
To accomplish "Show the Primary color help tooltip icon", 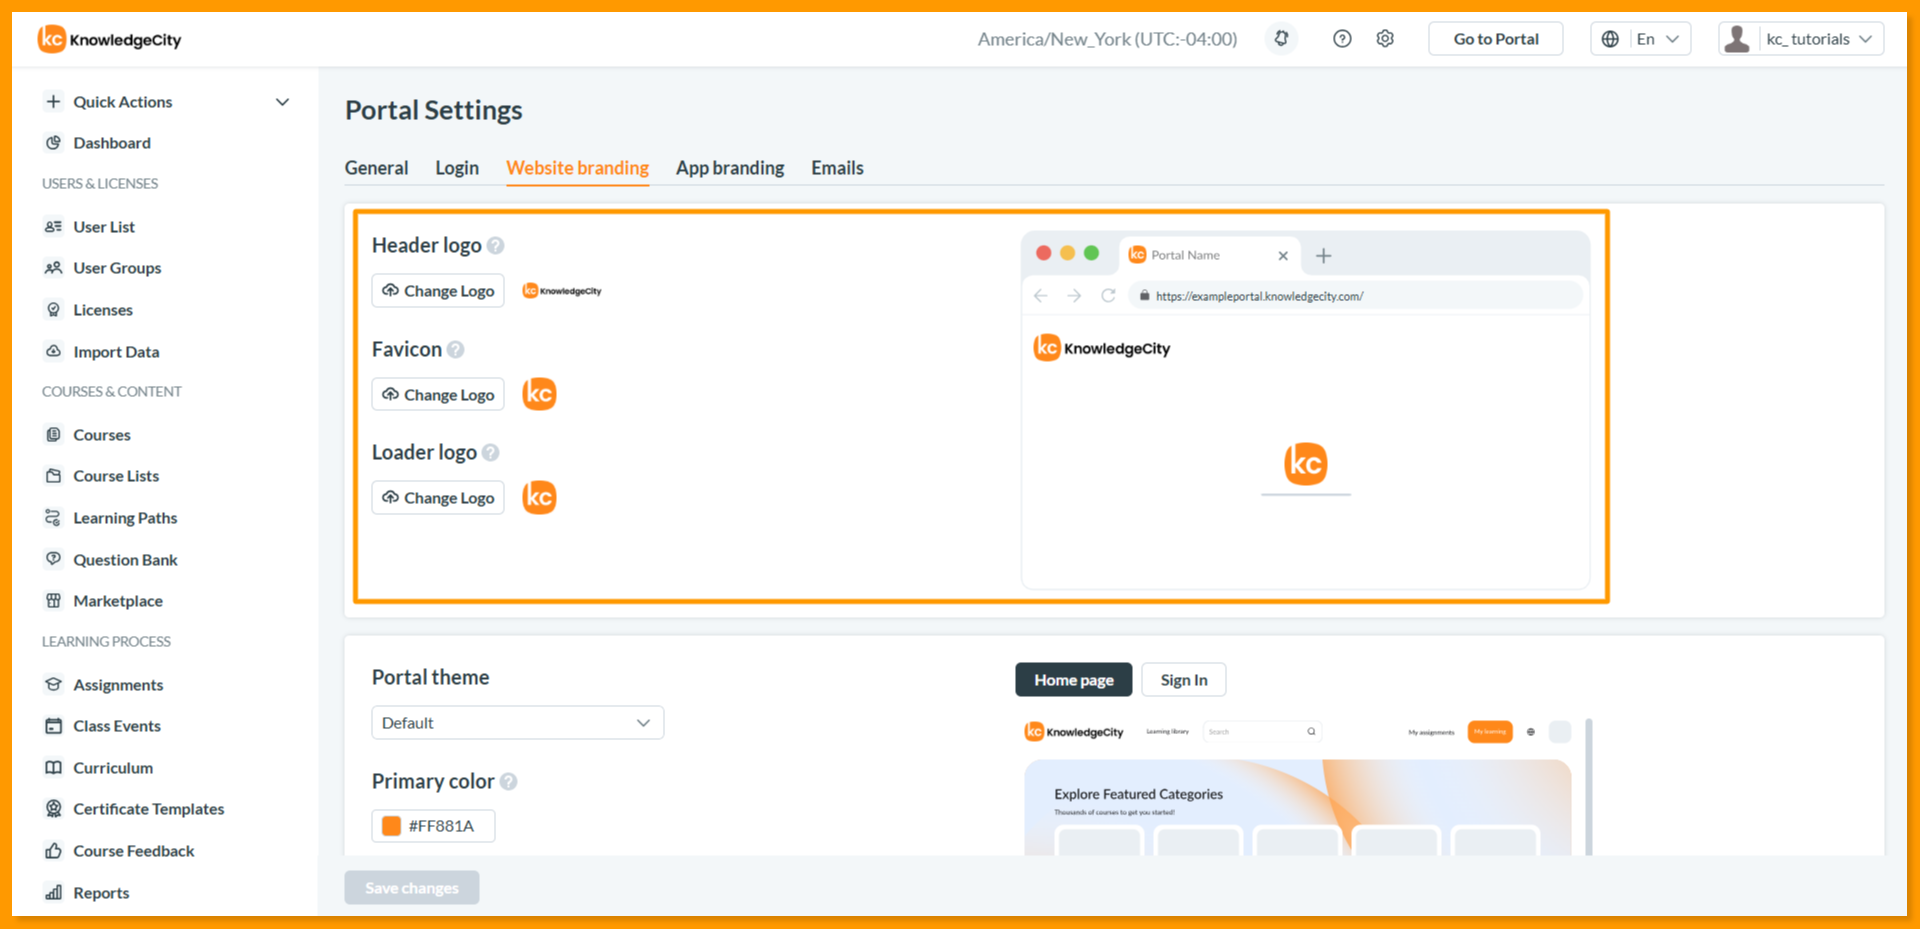I will 509,782.
